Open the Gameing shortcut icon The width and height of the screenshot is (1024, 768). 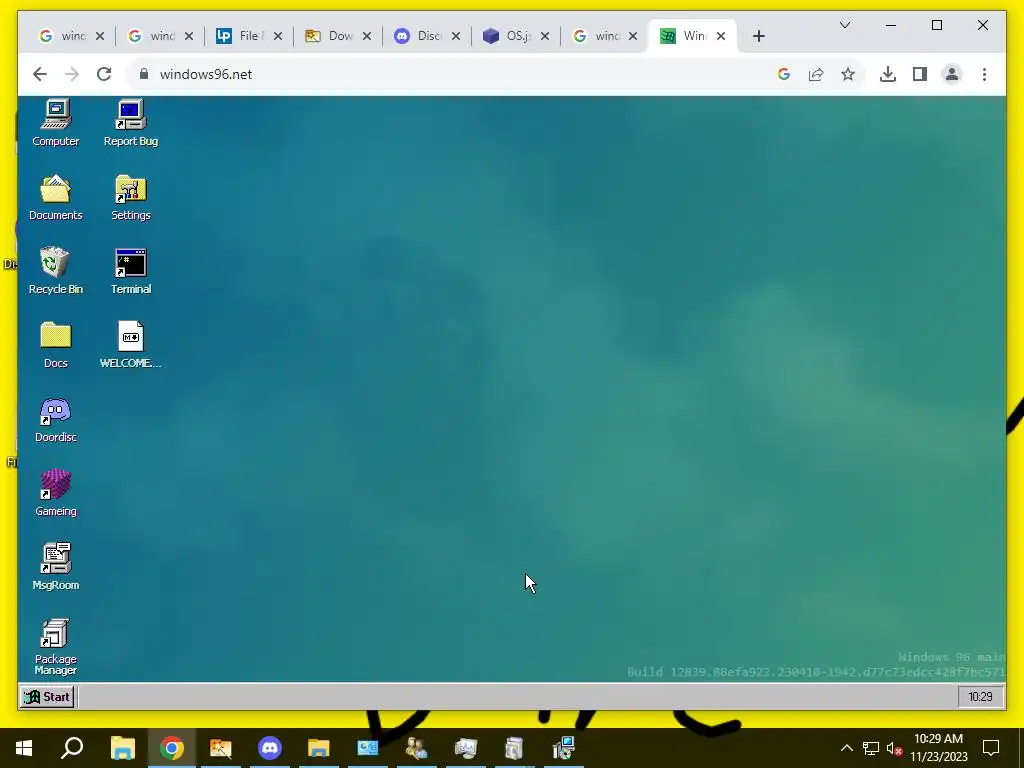[56, 493]
